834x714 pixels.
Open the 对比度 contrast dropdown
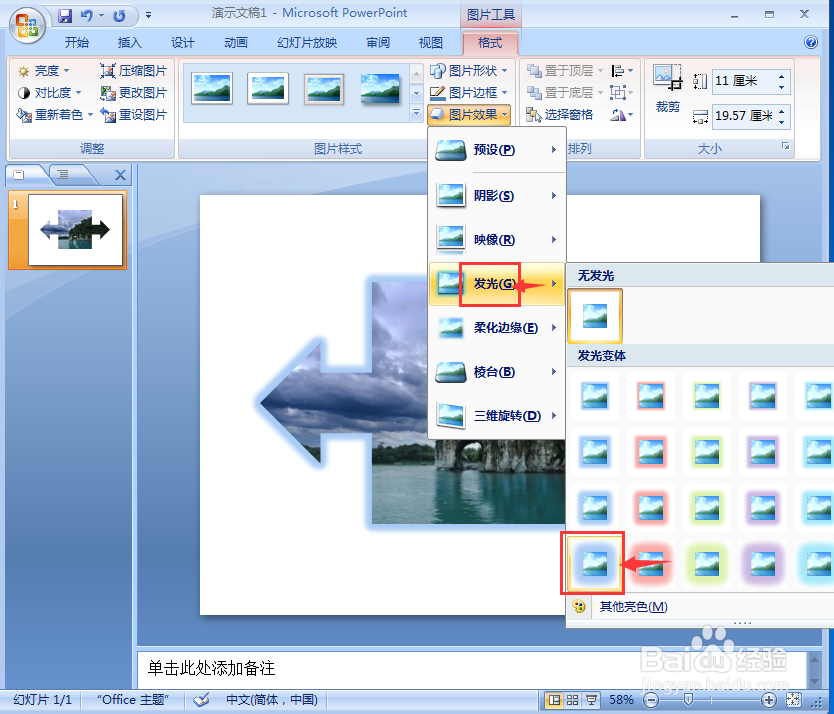49,93
